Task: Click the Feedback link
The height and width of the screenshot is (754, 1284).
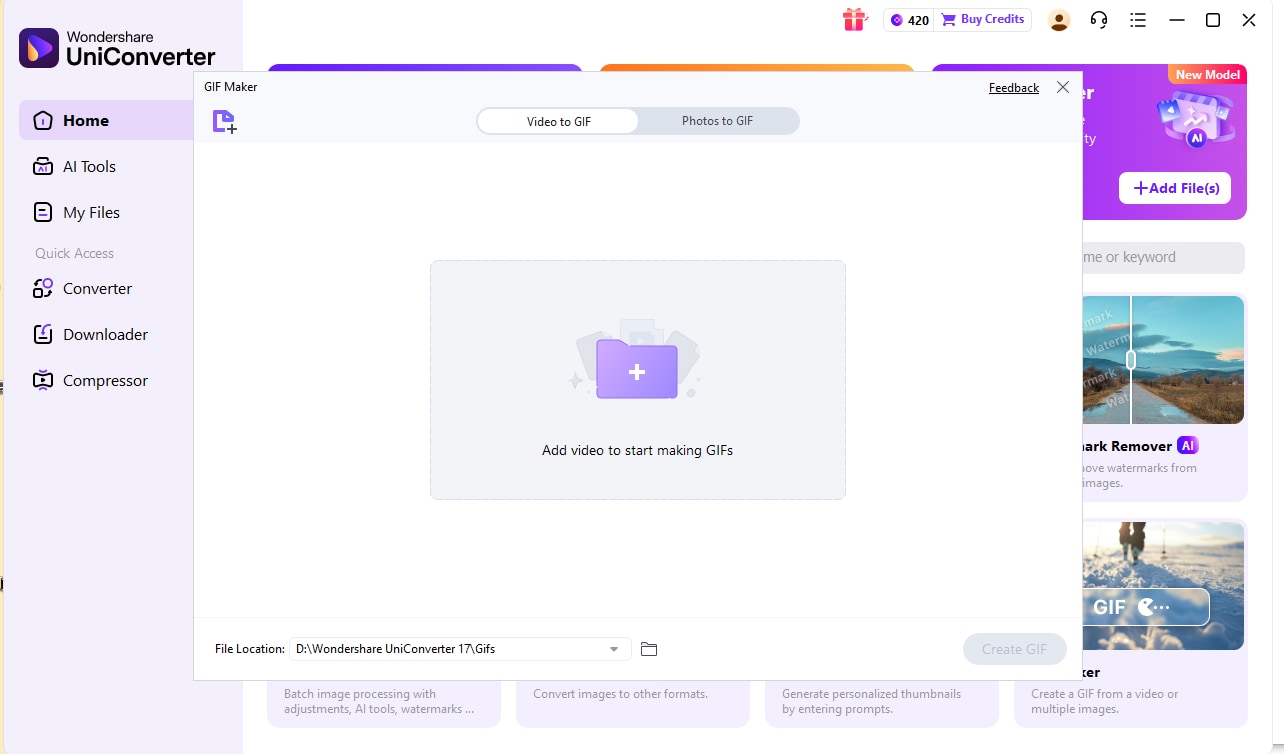Action: [1014, 88]
